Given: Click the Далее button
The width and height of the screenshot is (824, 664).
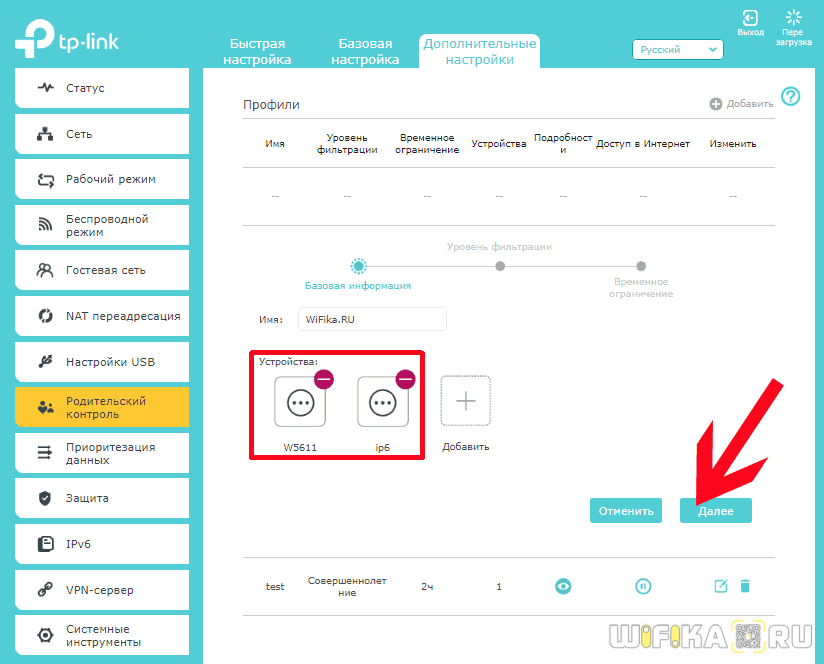Looking at the screenshot, I should coord(716,511).
